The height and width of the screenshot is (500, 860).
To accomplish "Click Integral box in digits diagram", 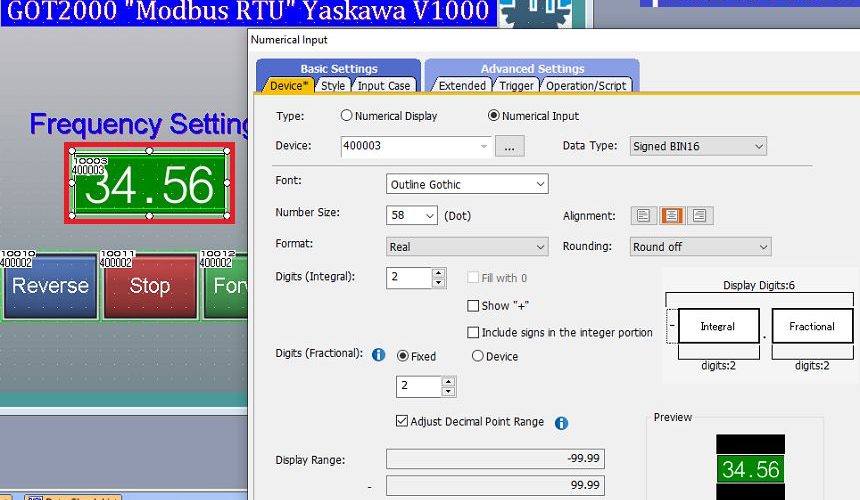I will [x=718, y=326].
